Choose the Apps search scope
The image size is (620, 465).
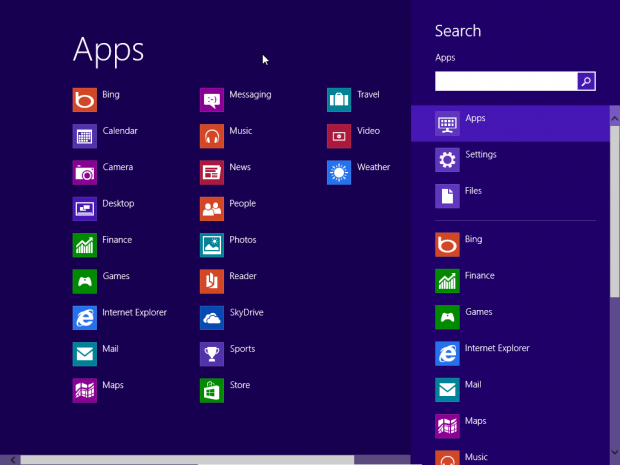pos(510,124)
